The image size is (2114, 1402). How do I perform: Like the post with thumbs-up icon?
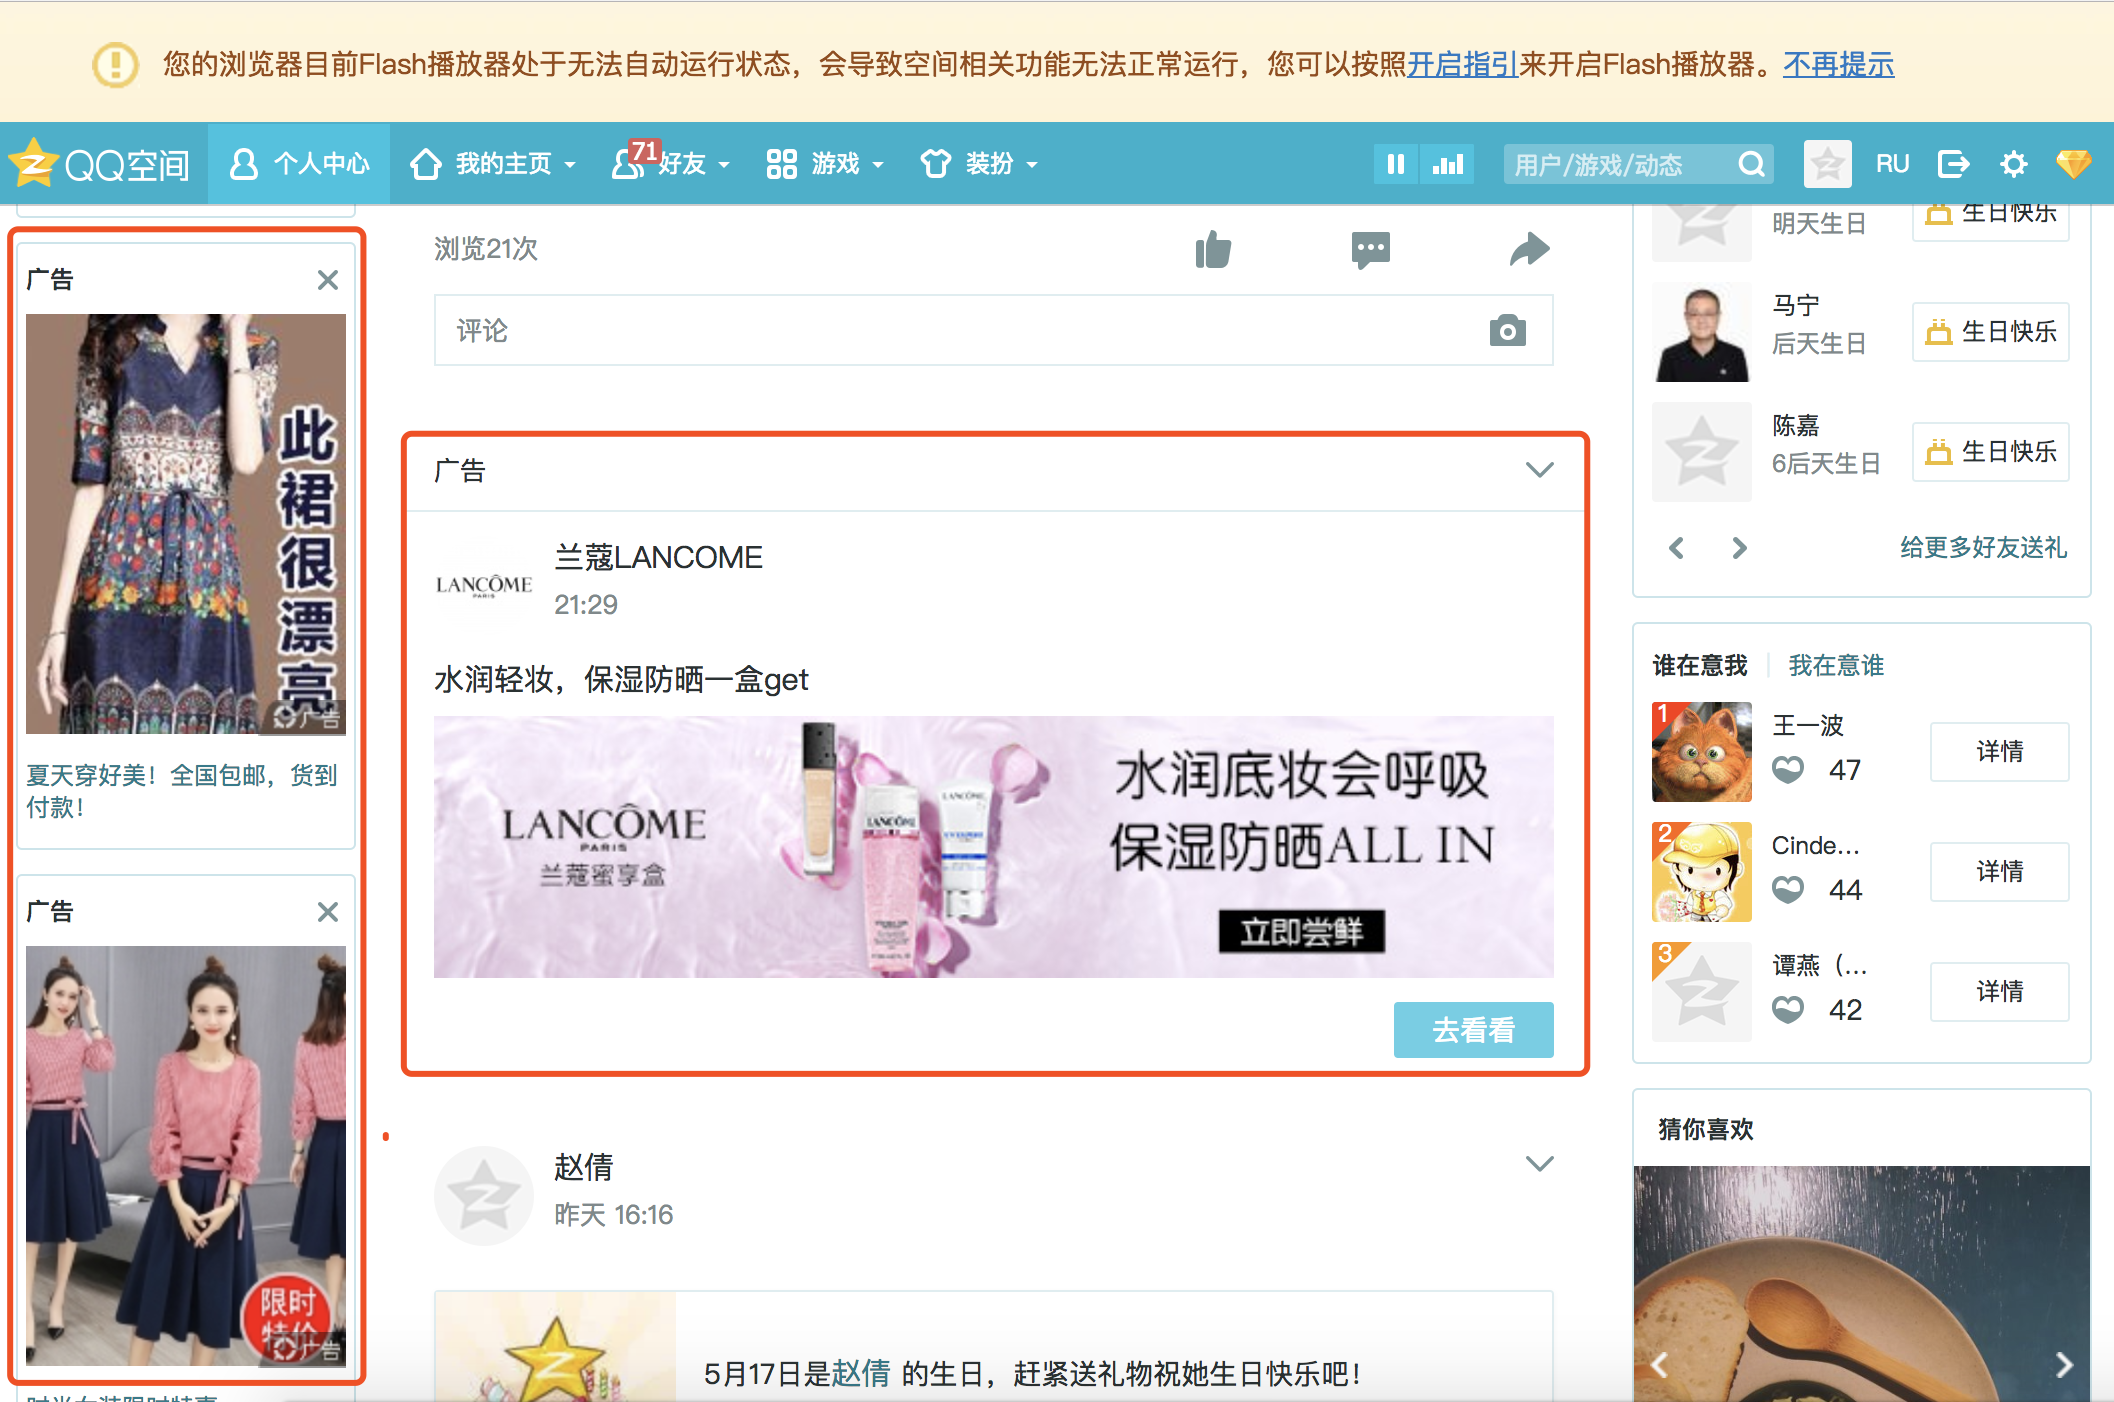[x=1214, y=249]
